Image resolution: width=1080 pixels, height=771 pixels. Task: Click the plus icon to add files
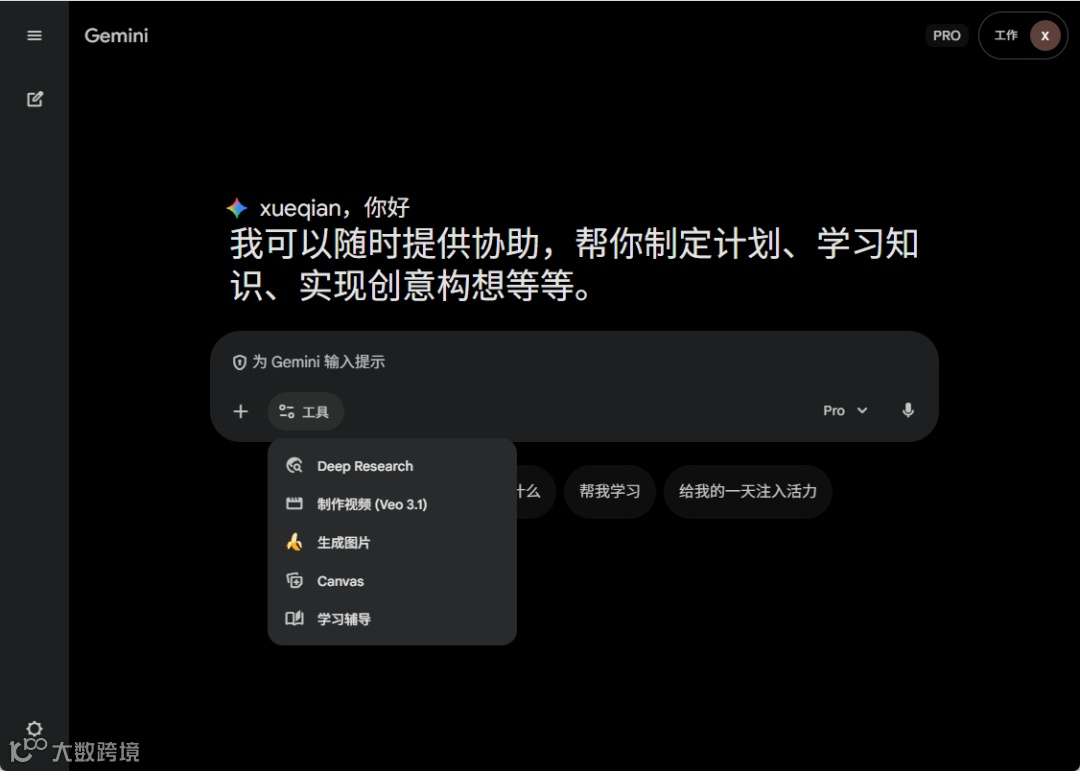240,412
